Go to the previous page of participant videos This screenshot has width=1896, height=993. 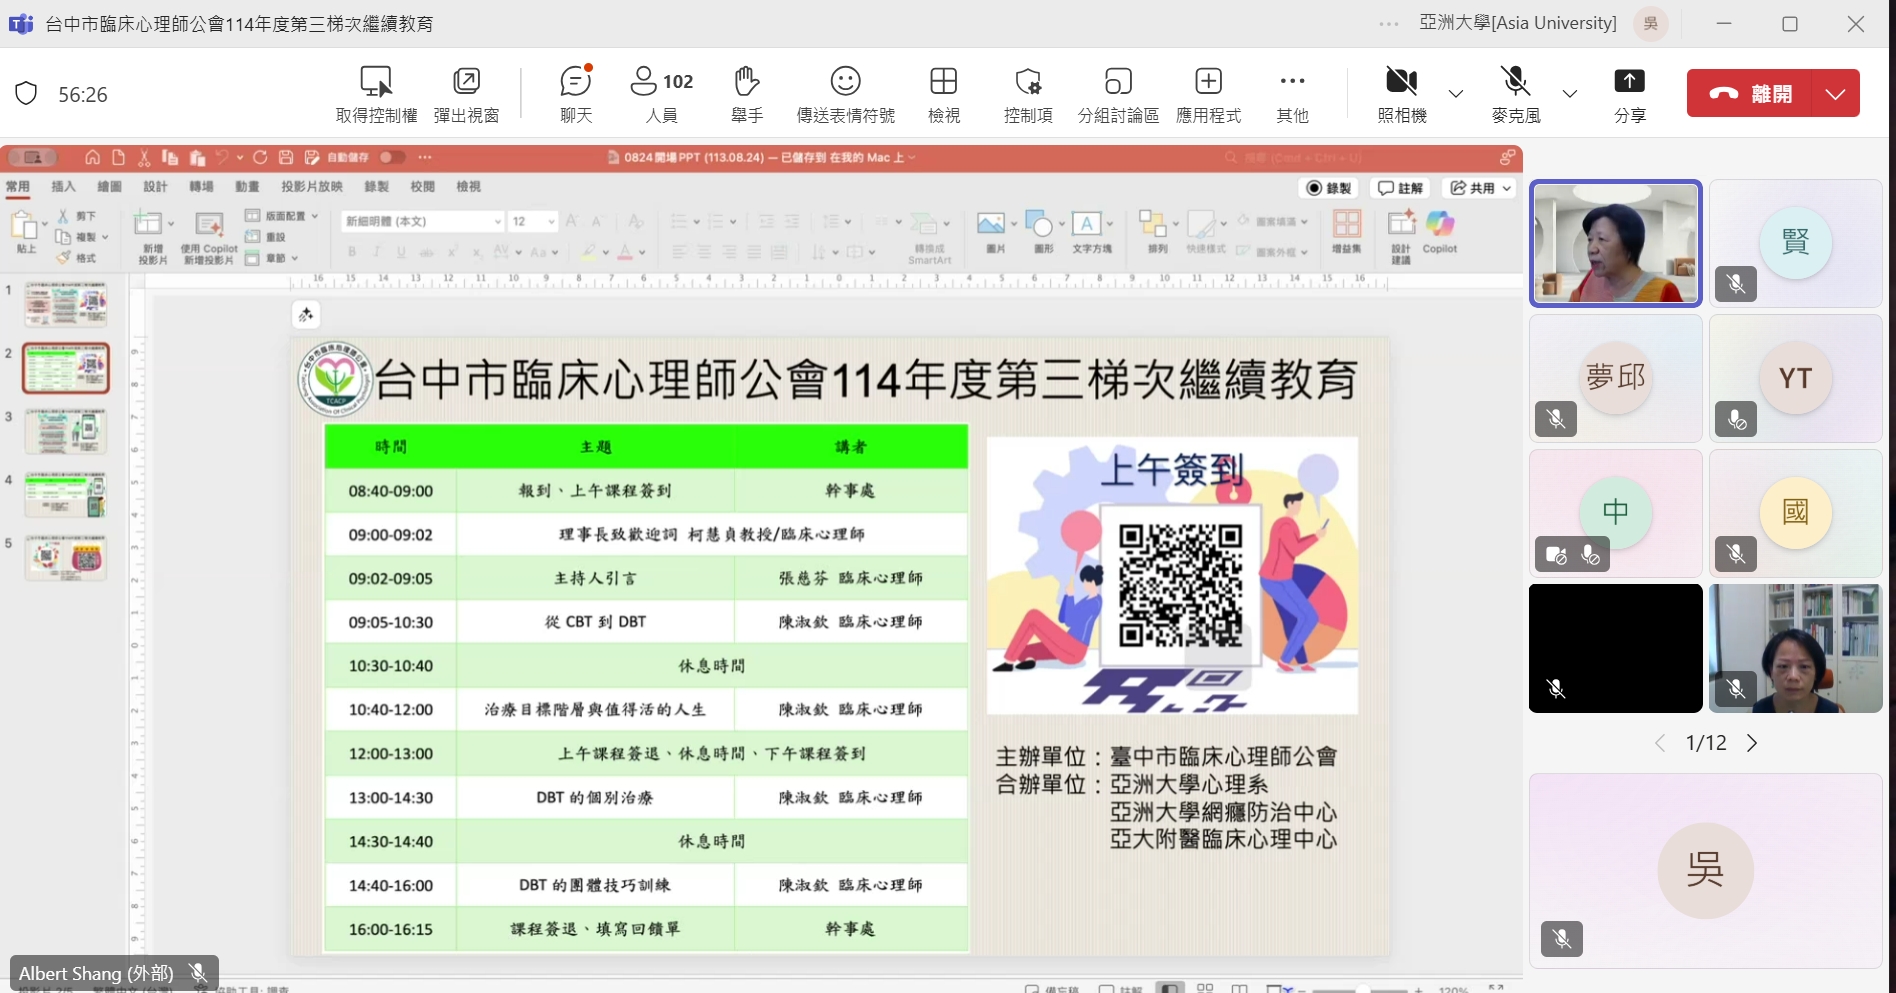click(1660, 743)
